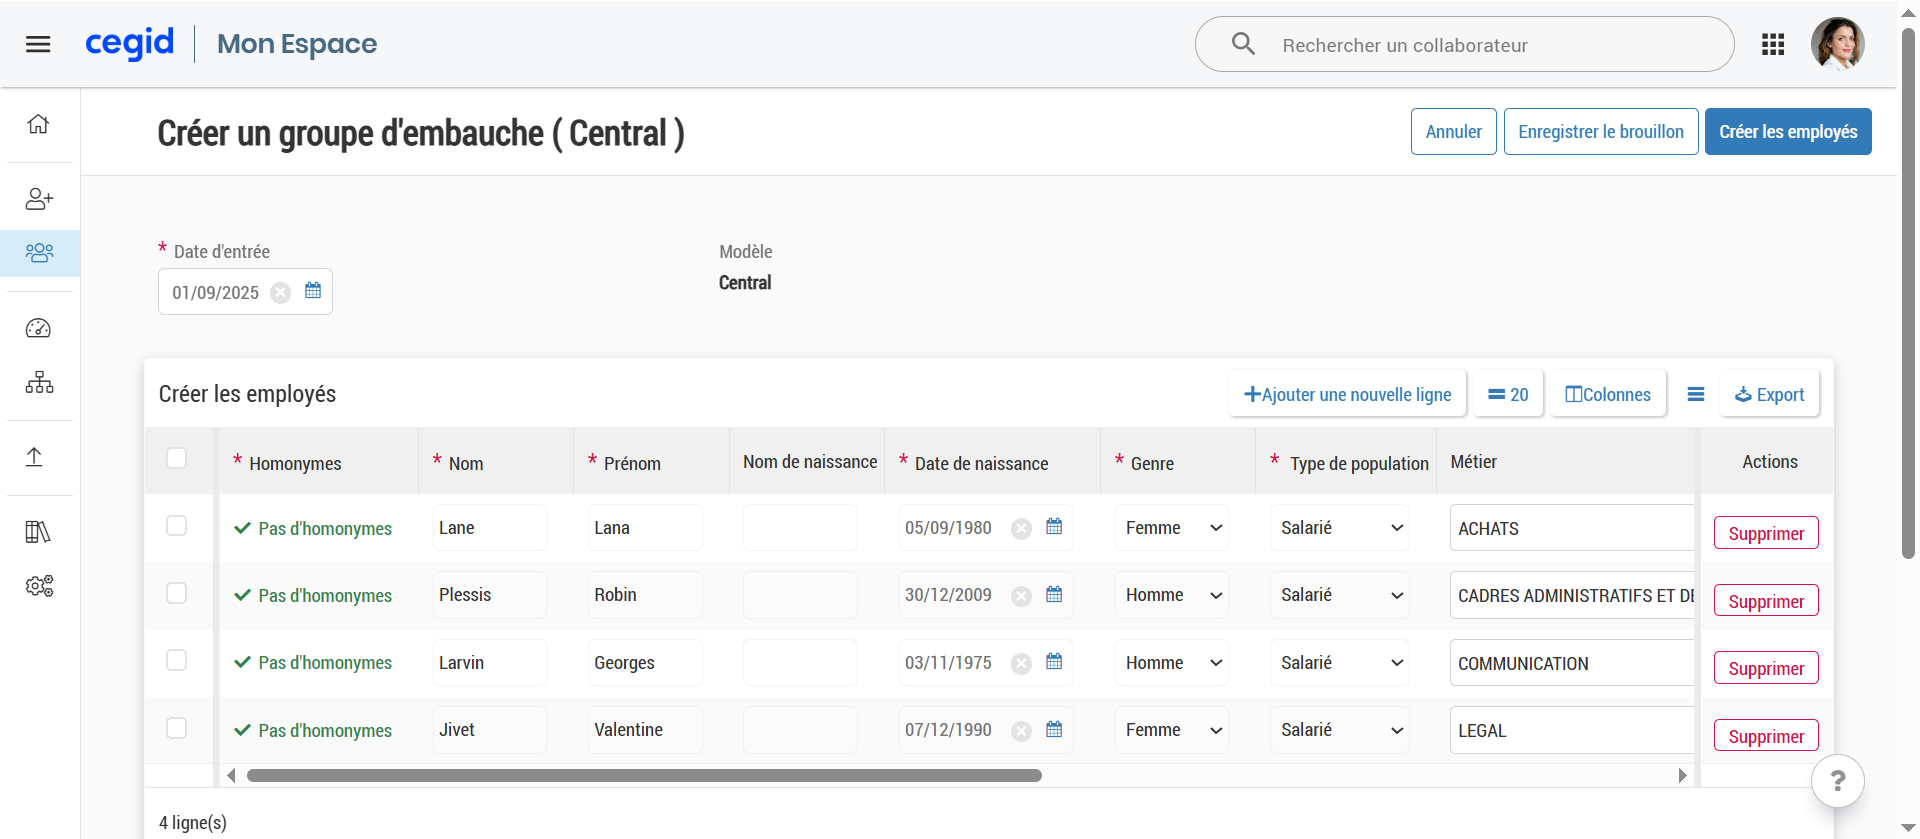Image resolution: width=1920 pixels, height=839 pixels.
Task: Open the help question mark button
Action: pos(1837,781)
